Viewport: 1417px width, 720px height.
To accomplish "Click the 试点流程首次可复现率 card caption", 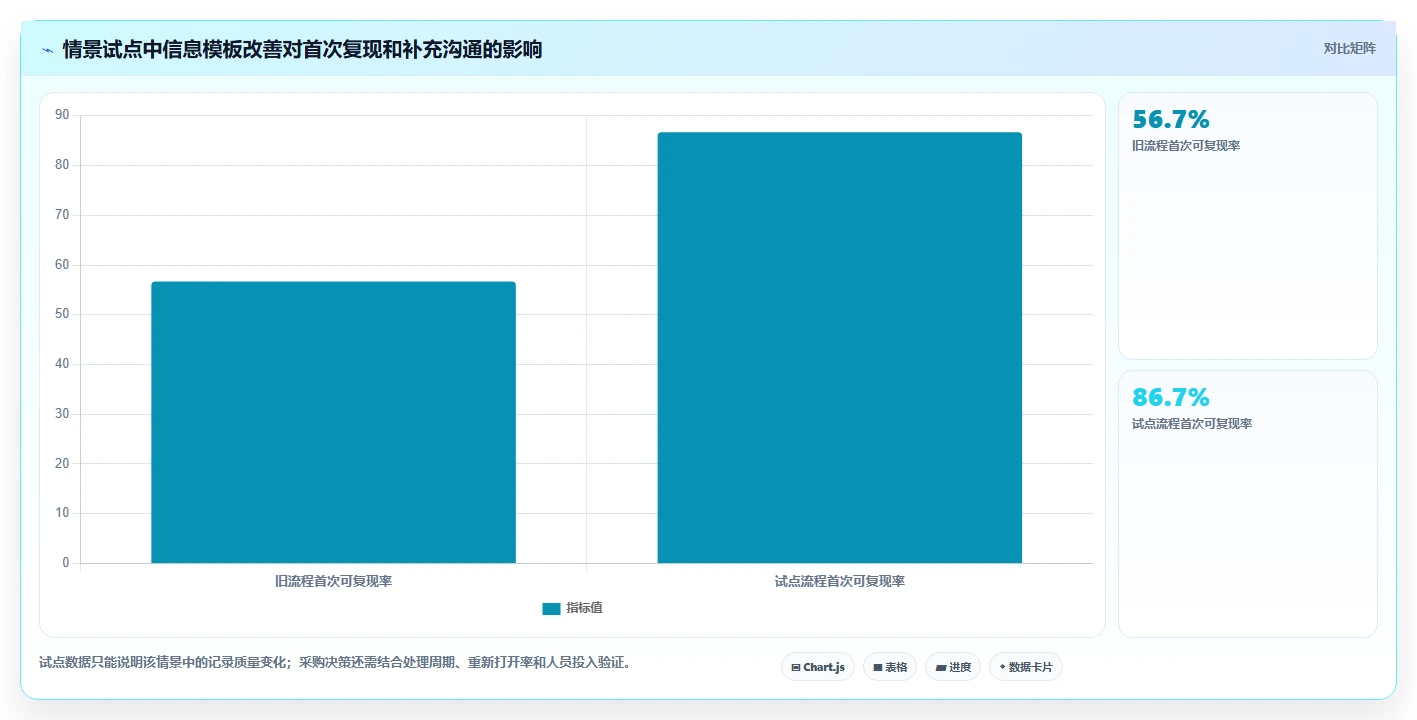I will click(x=1192, y=424).
